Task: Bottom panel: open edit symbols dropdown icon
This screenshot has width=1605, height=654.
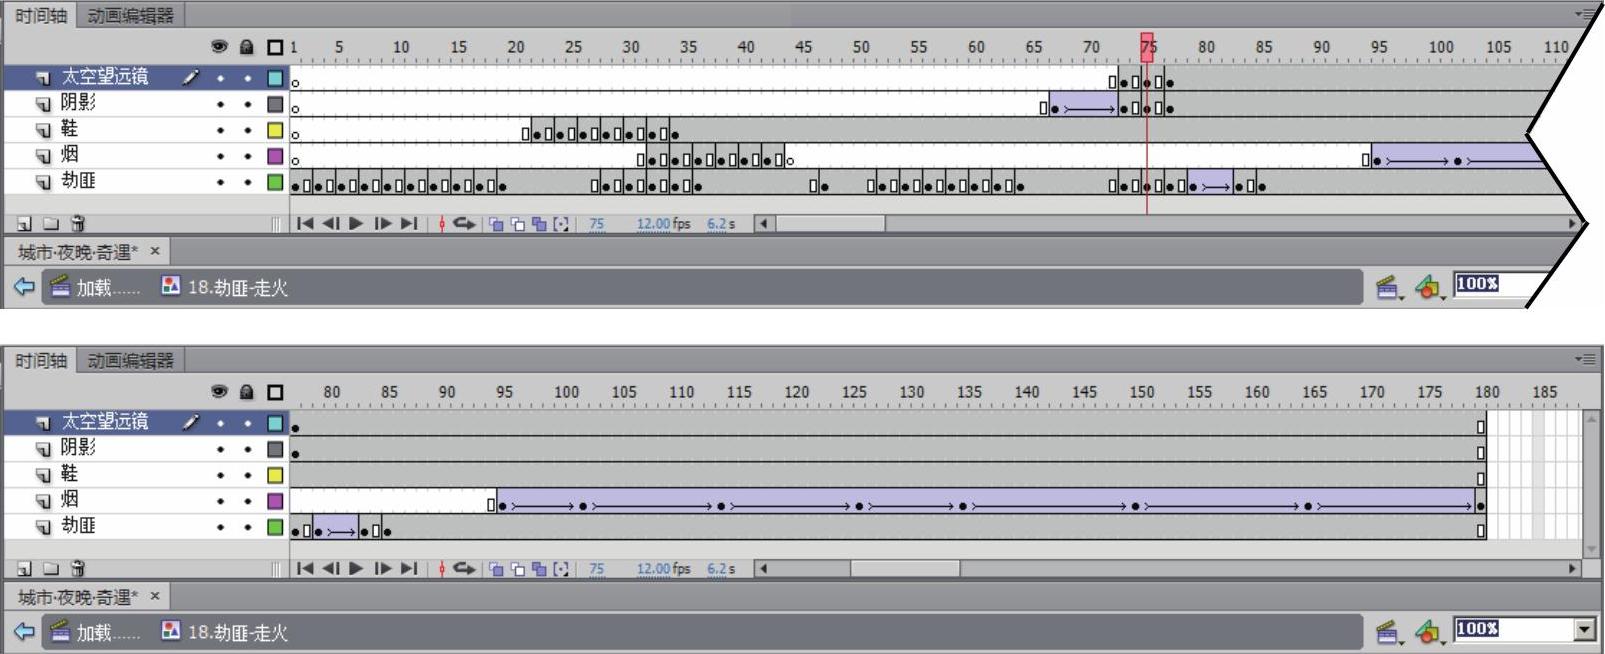Action: click(x=1430, y=632)
